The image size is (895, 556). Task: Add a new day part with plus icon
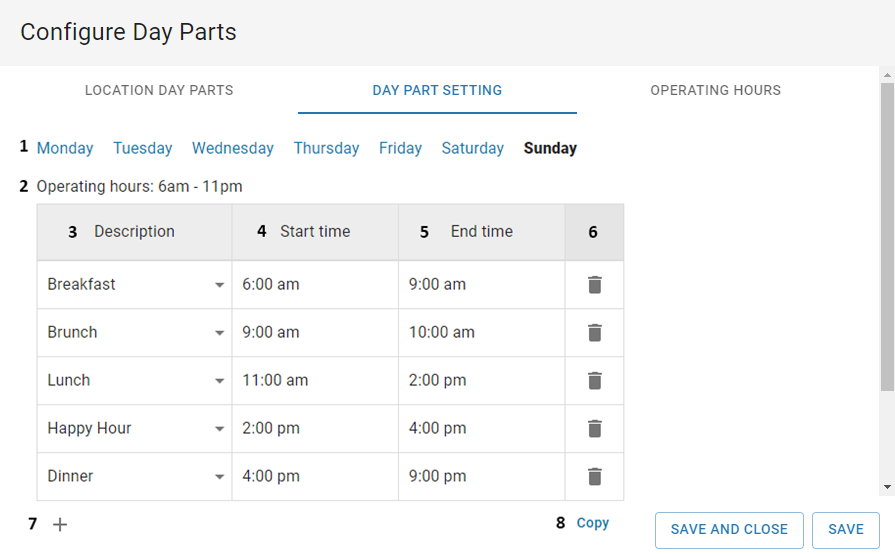click(60, 524)
